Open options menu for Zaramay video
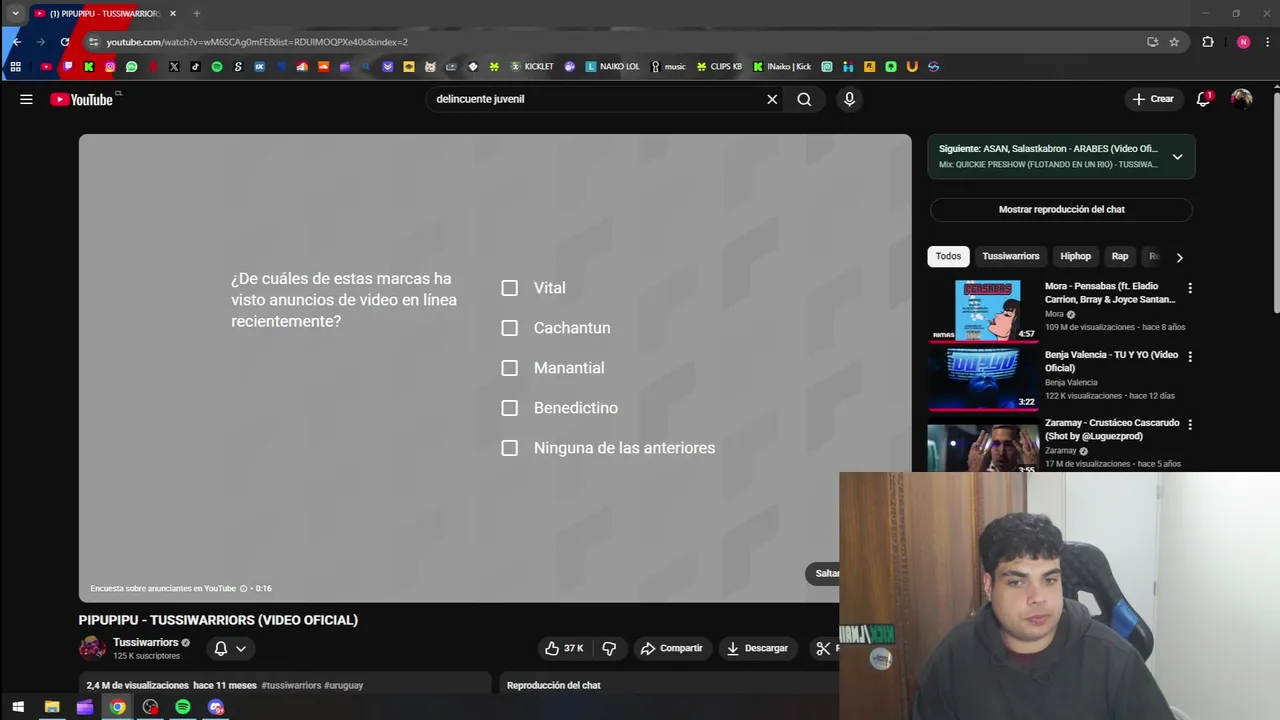The width and height of the screenshot is (1280, 720). [1190, 424]
